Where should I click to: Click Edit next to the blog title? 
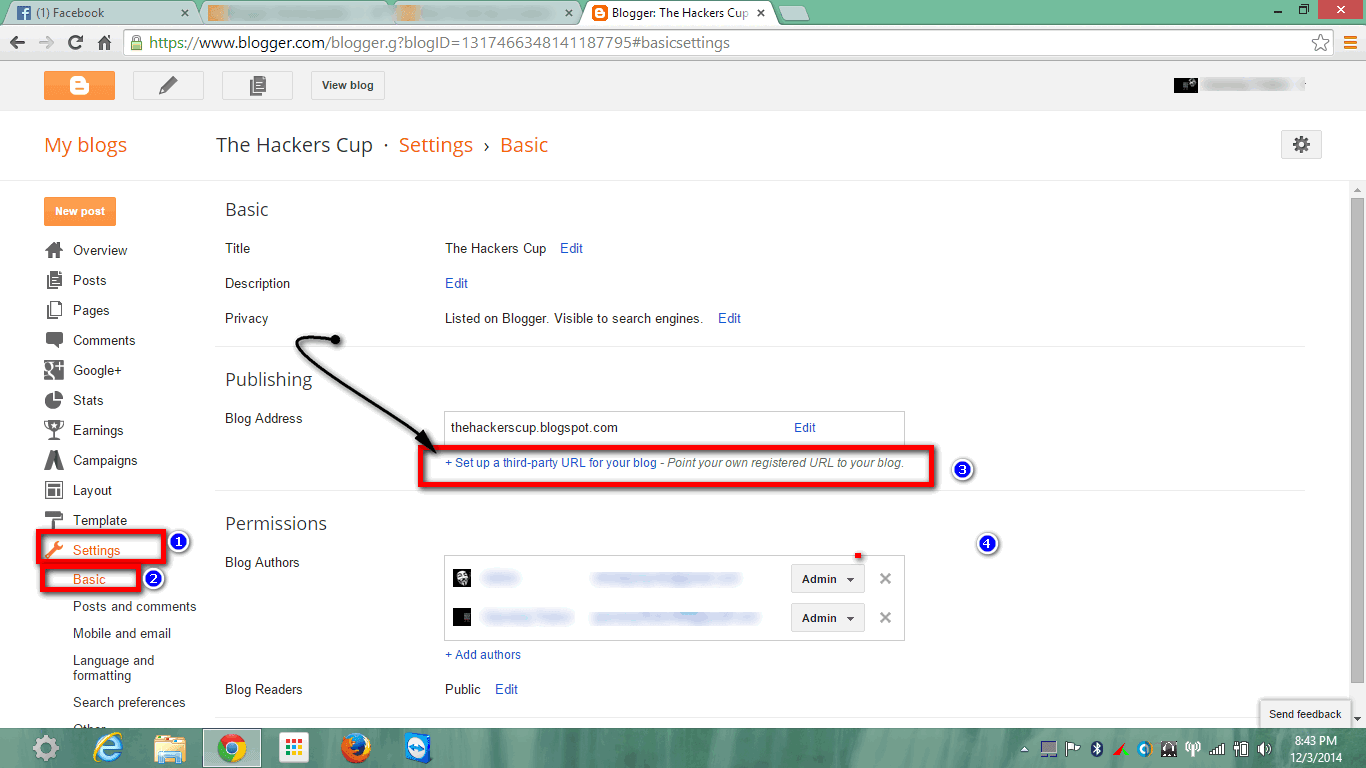pyautogui.click(x=571, y=248)
